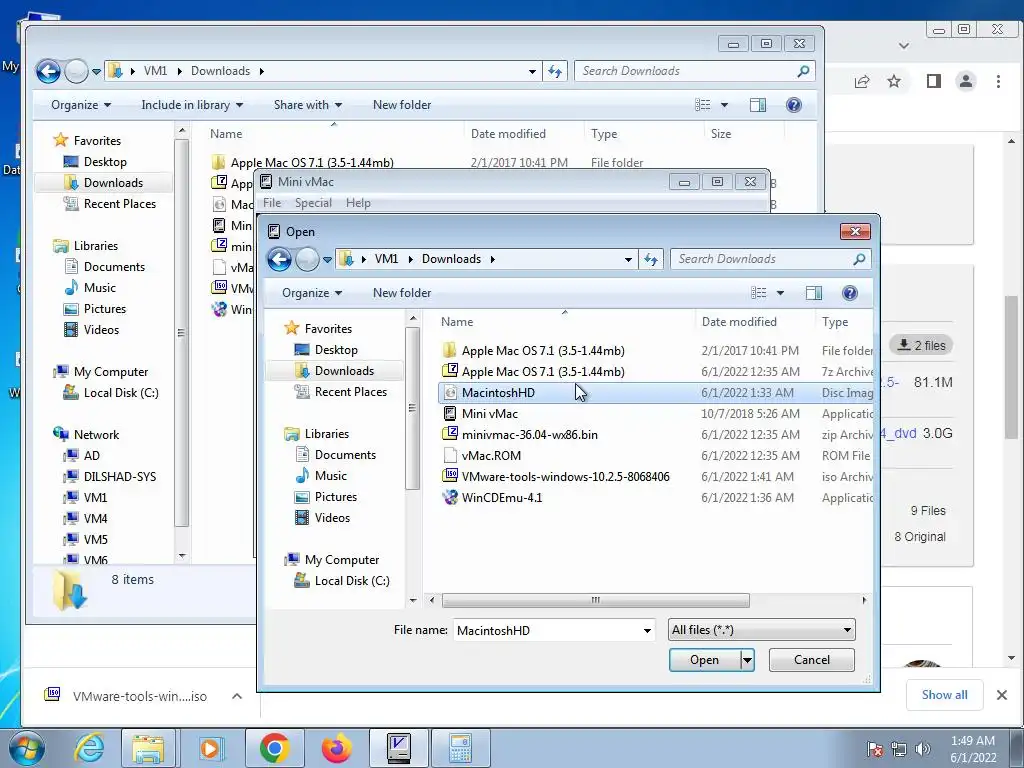Click the Windows Start button
This screenshot has height=768, width=1024.
(27, 748)
